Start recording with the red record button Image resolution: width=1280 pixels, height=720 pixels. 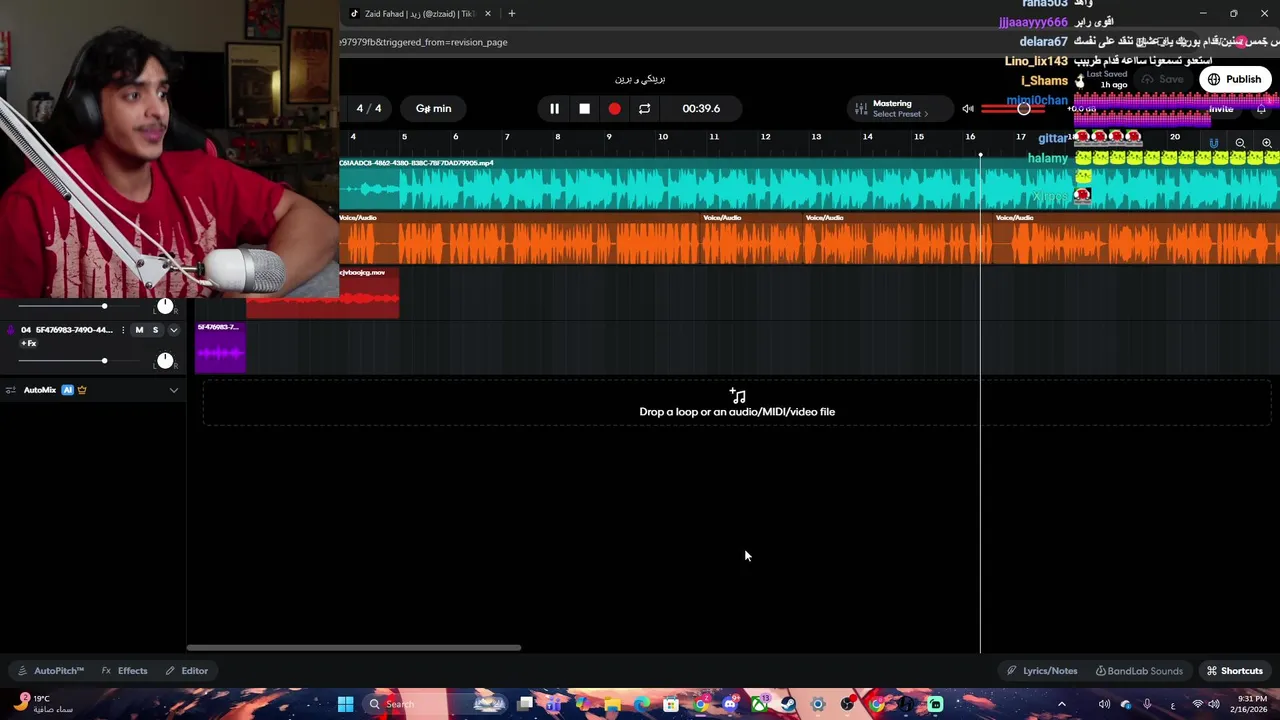click(x=614, y=108)
